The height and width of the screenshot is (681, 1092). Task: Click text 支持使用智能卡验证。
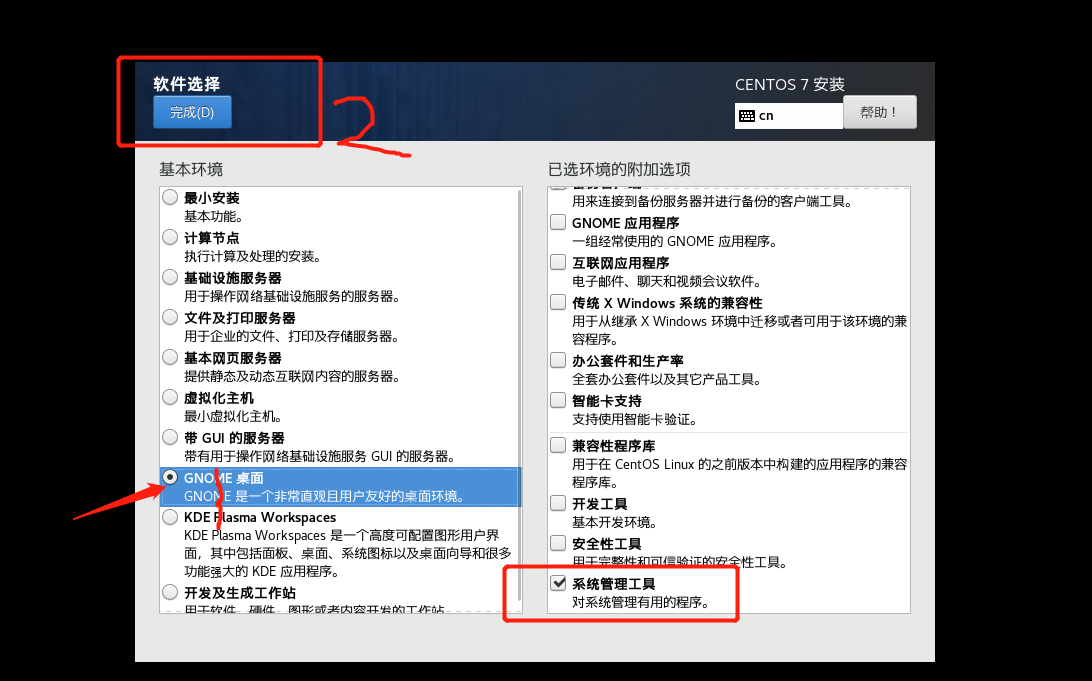635,420
